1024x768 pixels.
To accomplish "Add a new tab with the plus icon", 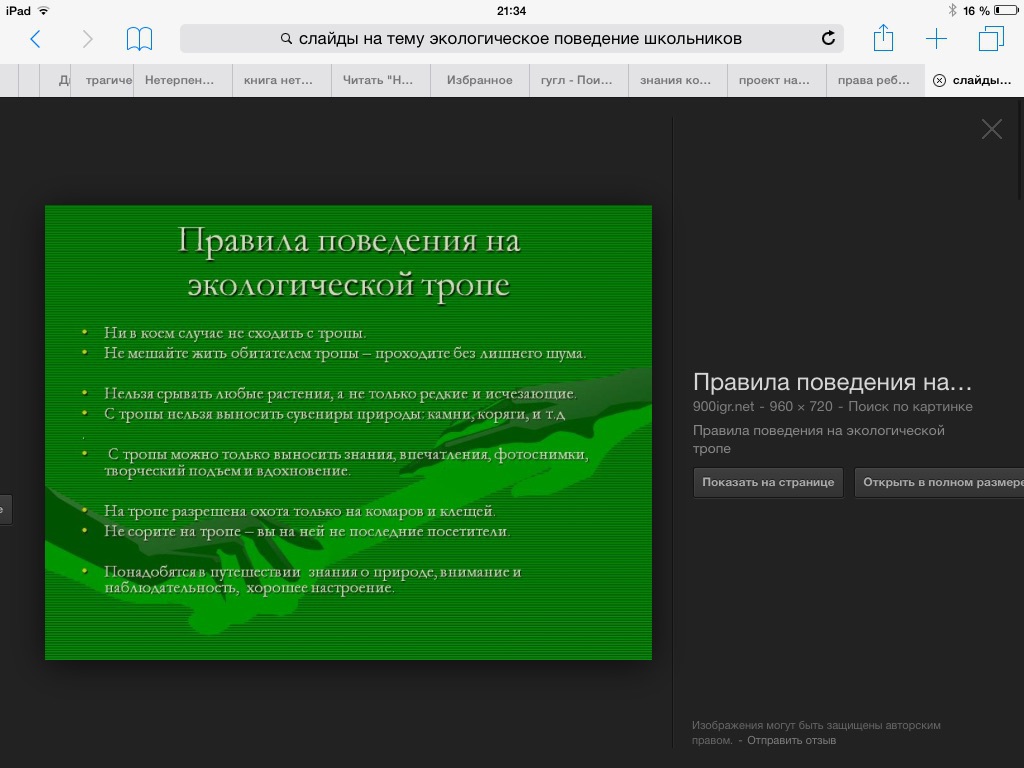I will [936, 39].
